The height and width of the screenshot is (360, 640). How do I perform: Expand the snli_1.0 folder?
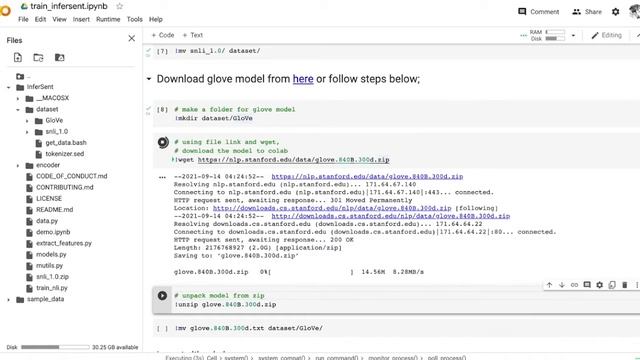pyautogui.click(x=27, y=132)
